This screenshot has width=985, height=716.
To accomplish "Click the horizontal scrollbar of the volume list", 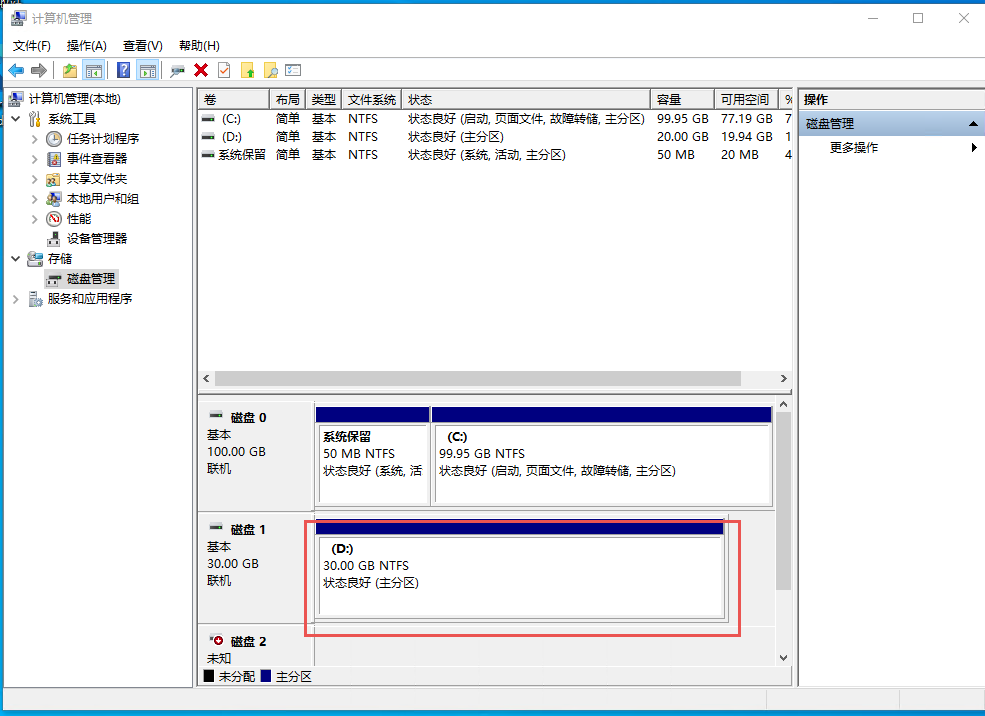I will click(x=477, y=379).
